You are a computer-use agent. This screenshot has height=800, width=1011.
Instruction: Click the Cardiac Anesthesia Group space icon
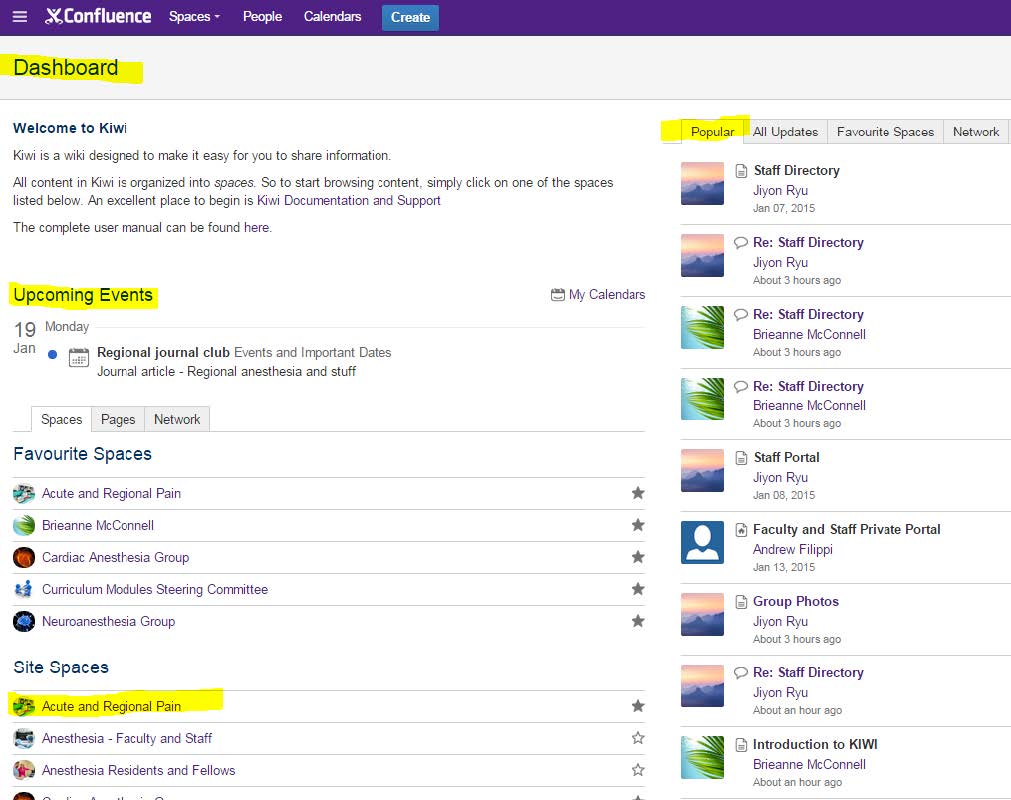[x=24, y=558]
